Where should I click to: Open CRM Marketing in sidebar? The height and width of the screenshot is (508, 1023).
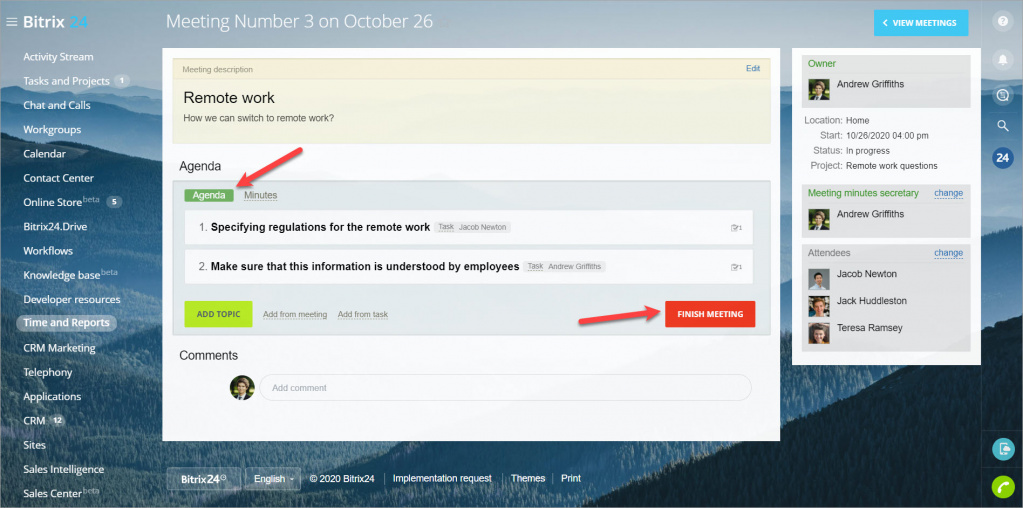point(59,348)
